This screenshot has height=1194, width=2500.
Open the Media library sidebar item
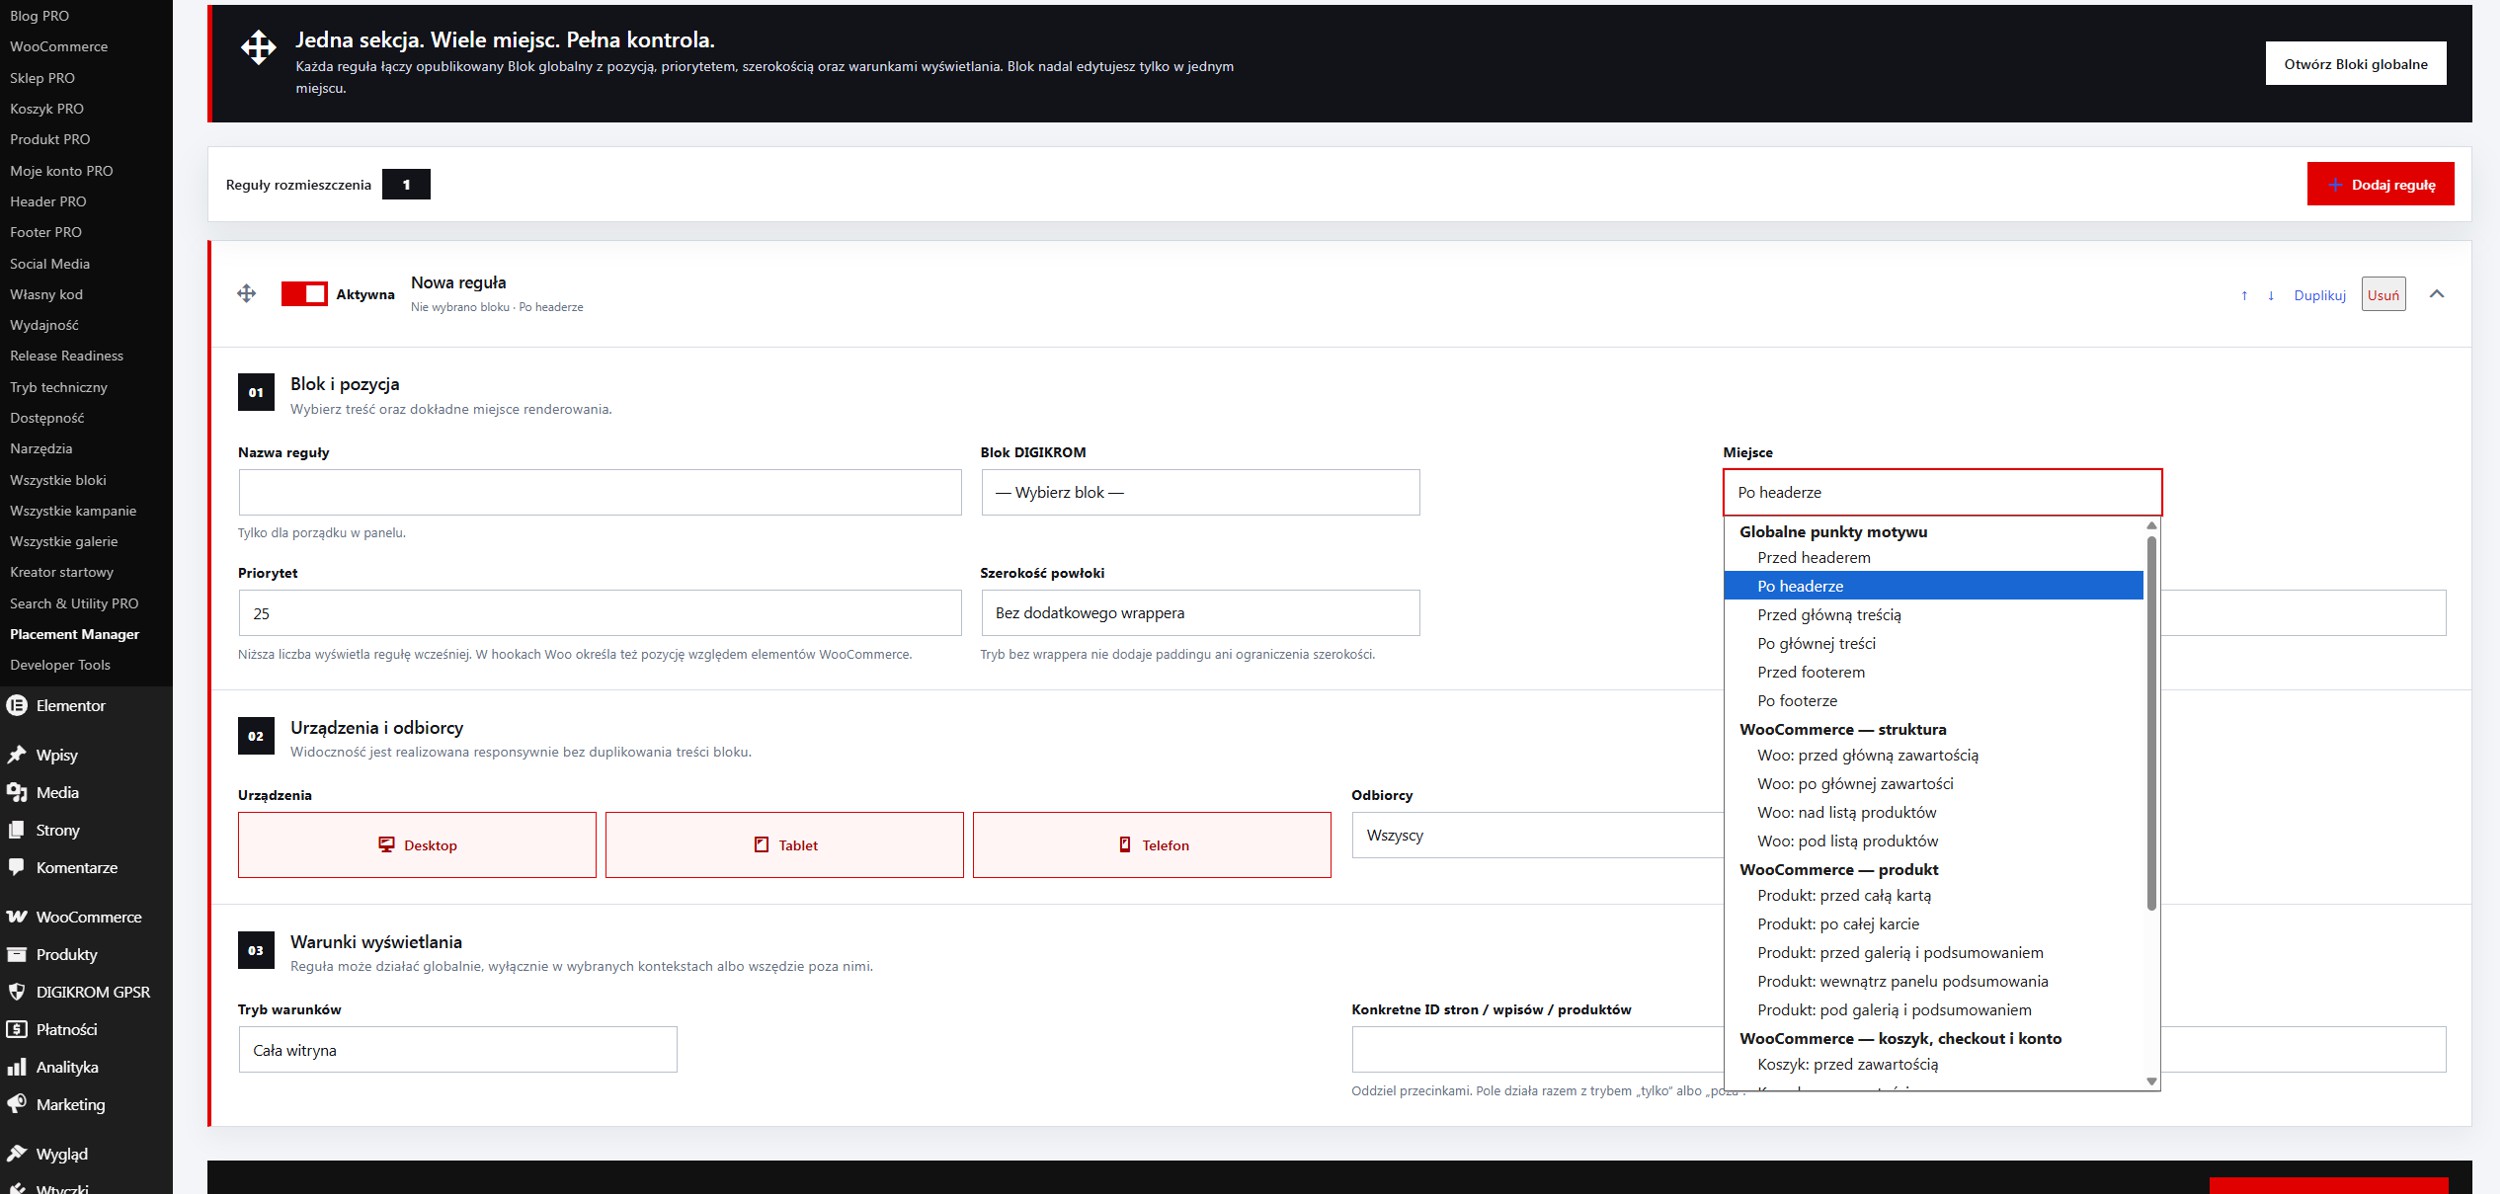point(57,792)
